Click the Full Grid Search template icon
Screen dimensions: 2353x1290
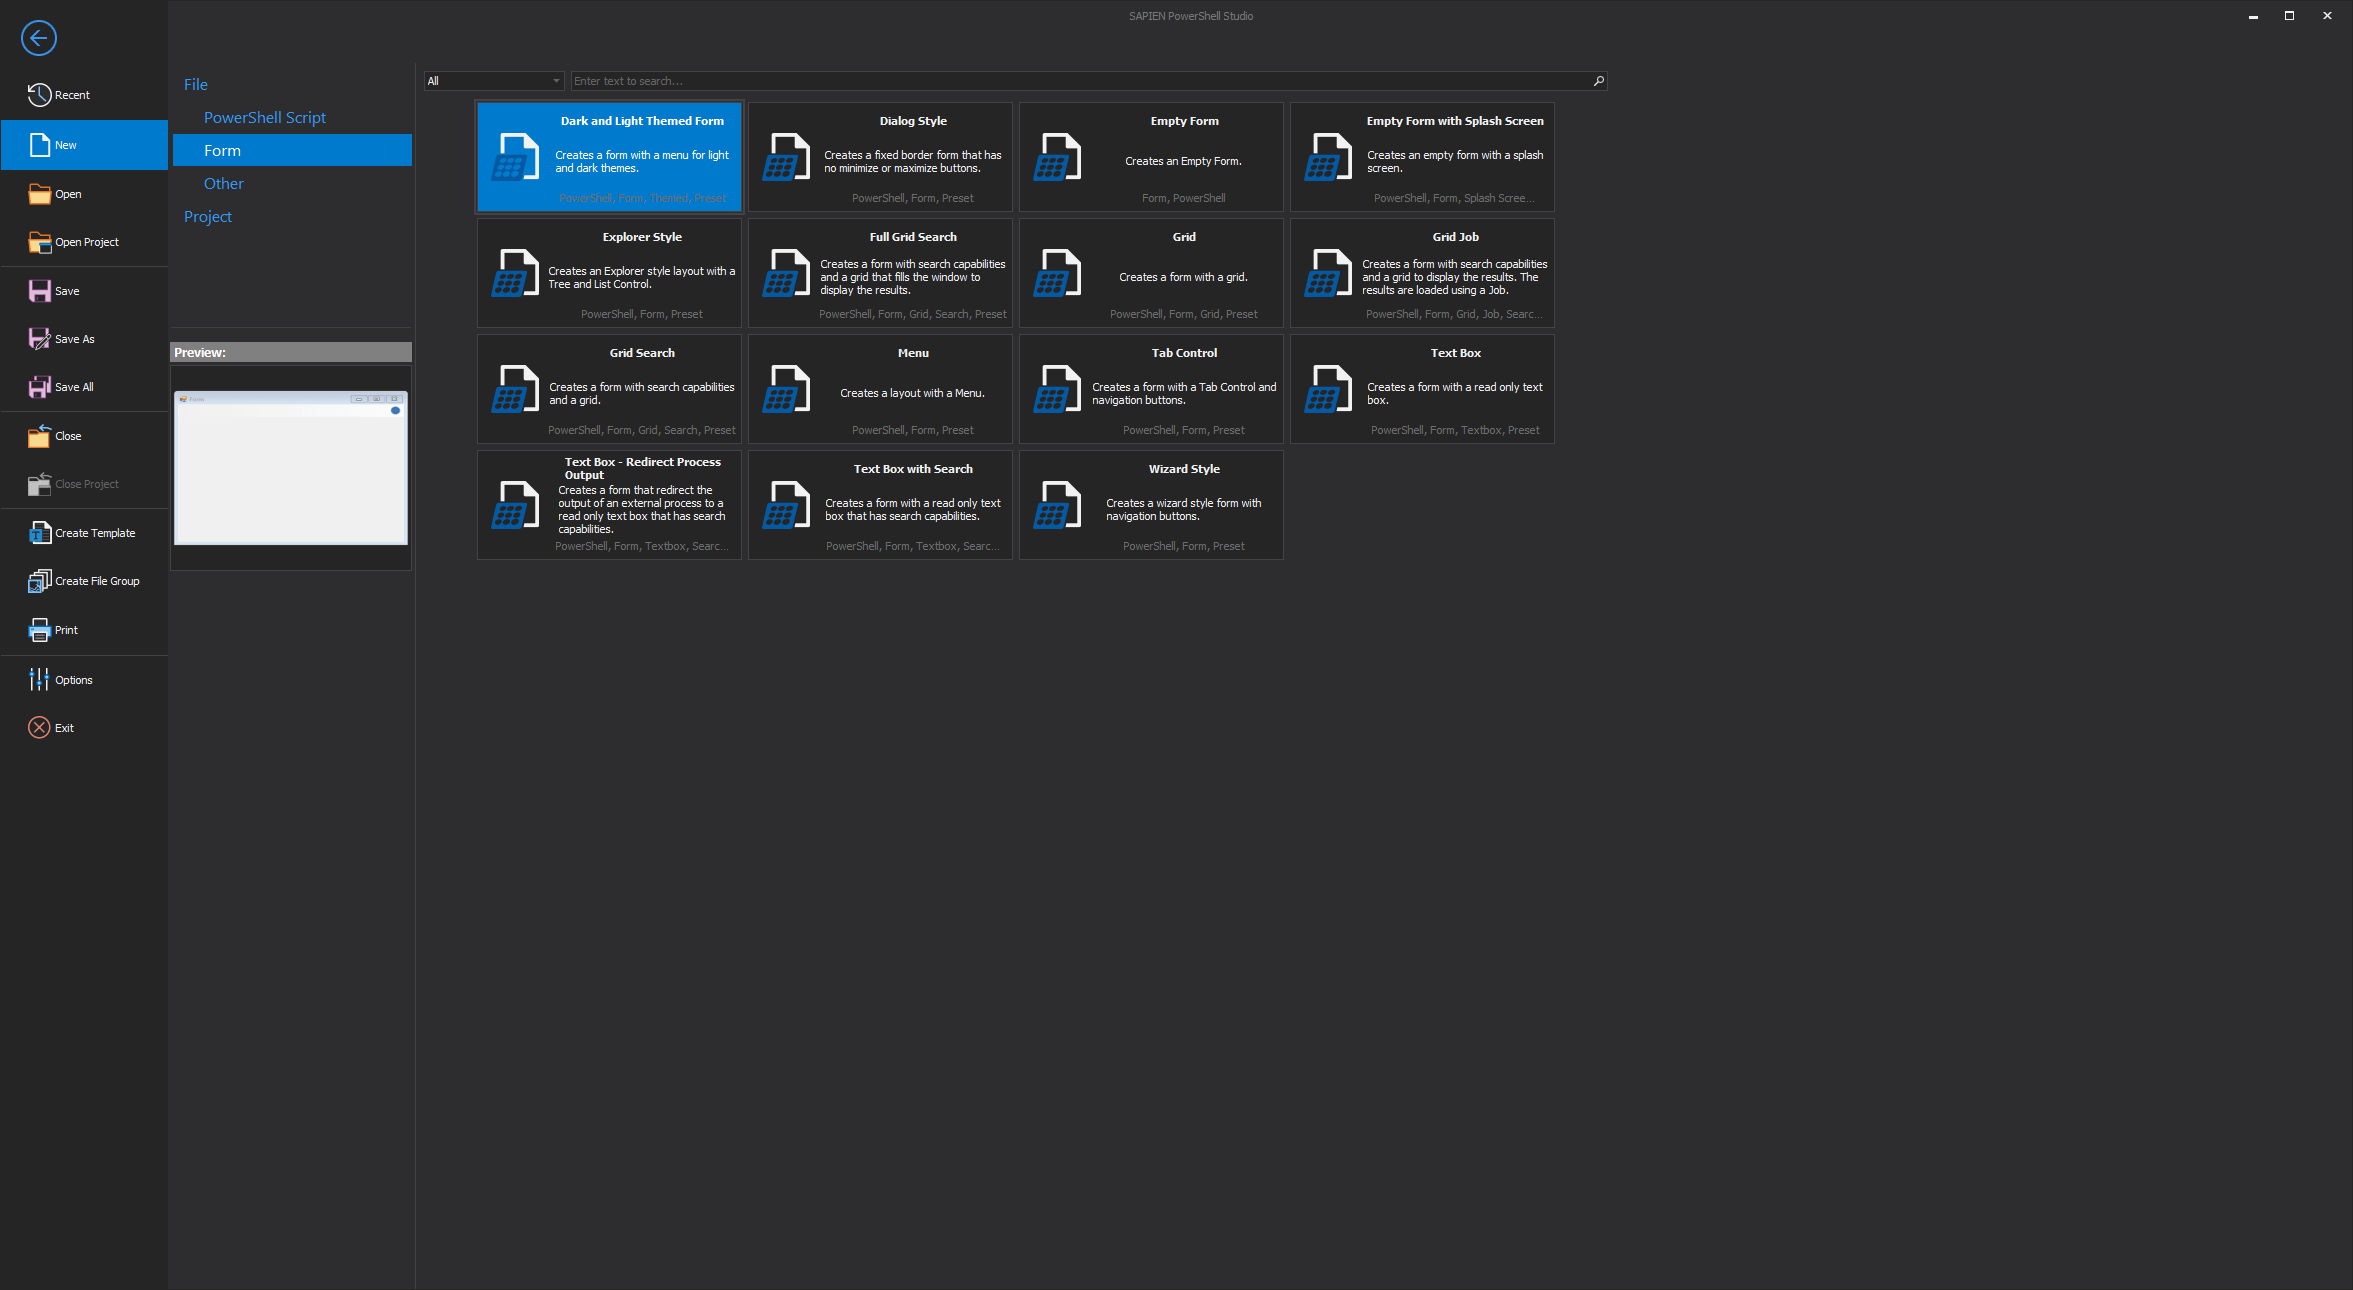point(786,273)
